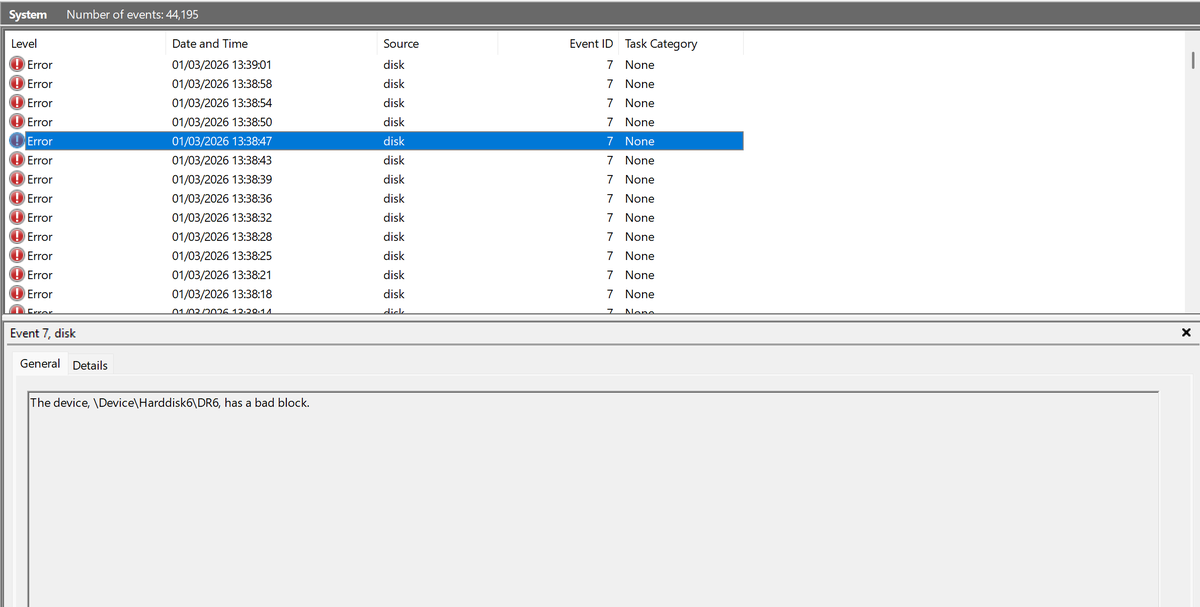Sort events by Source column header
The image size is (1200, 607).
pos(437,44)
